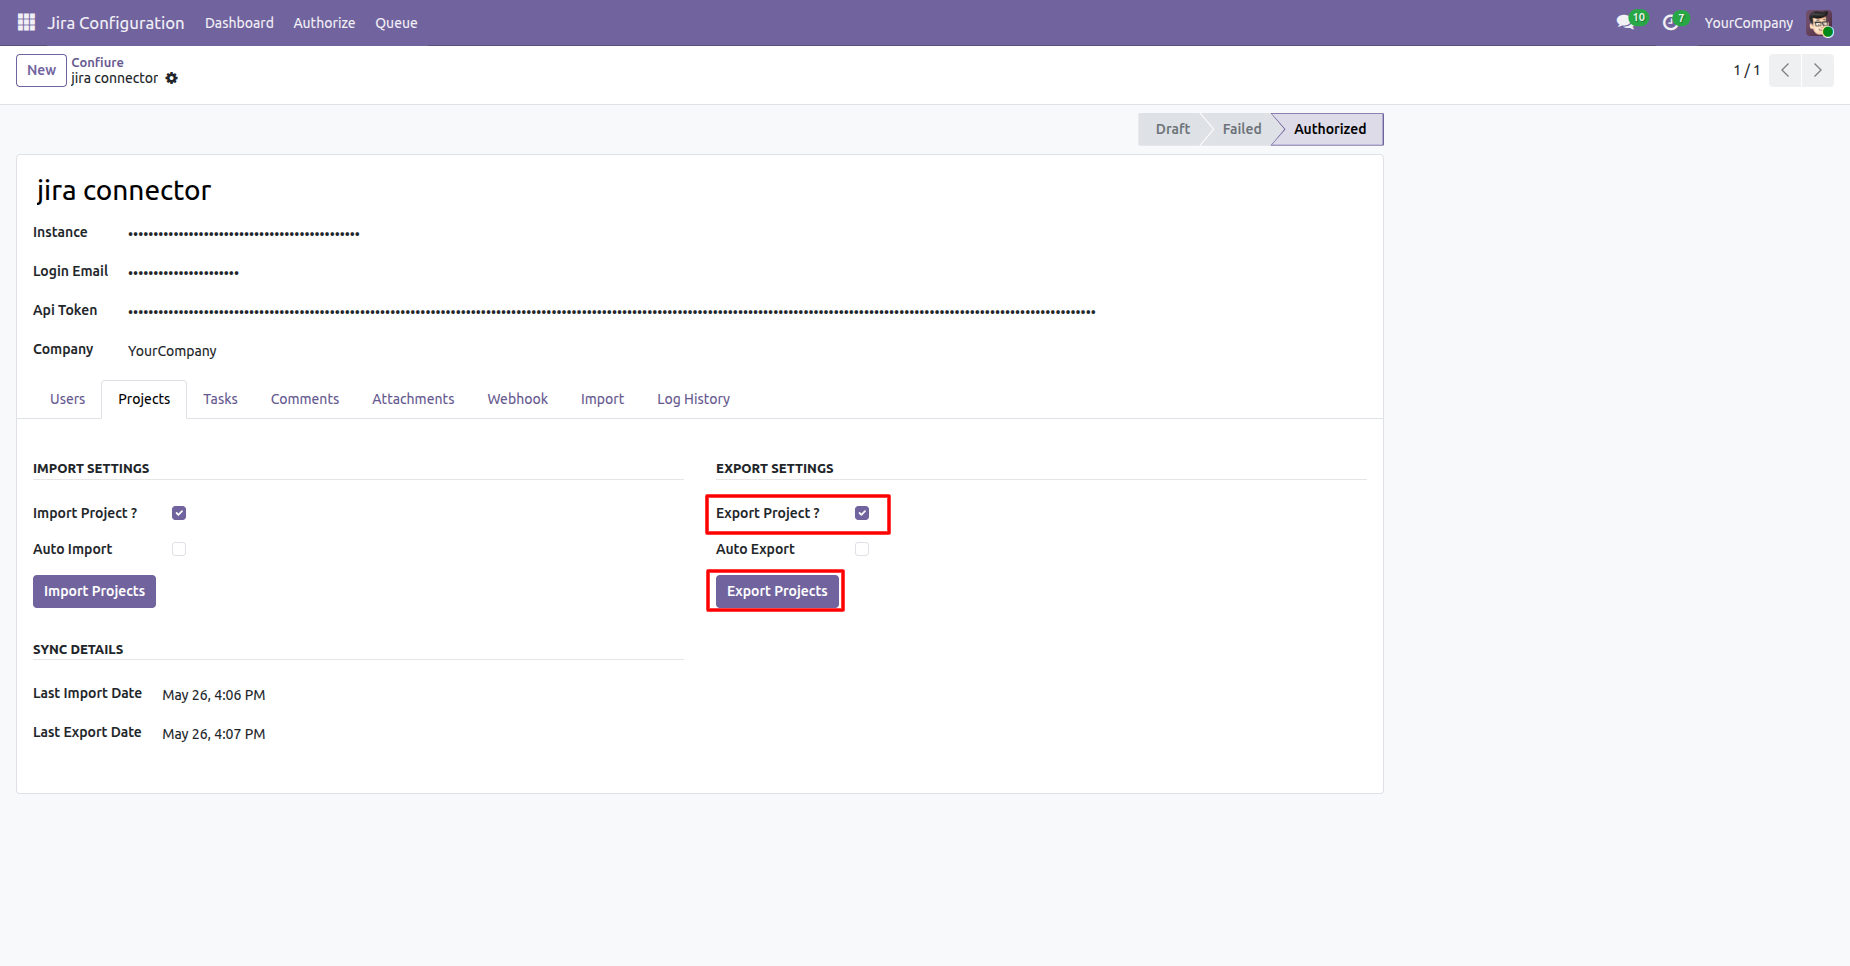Open the Comments tab
1850x966 pixels.
[305, 399]
